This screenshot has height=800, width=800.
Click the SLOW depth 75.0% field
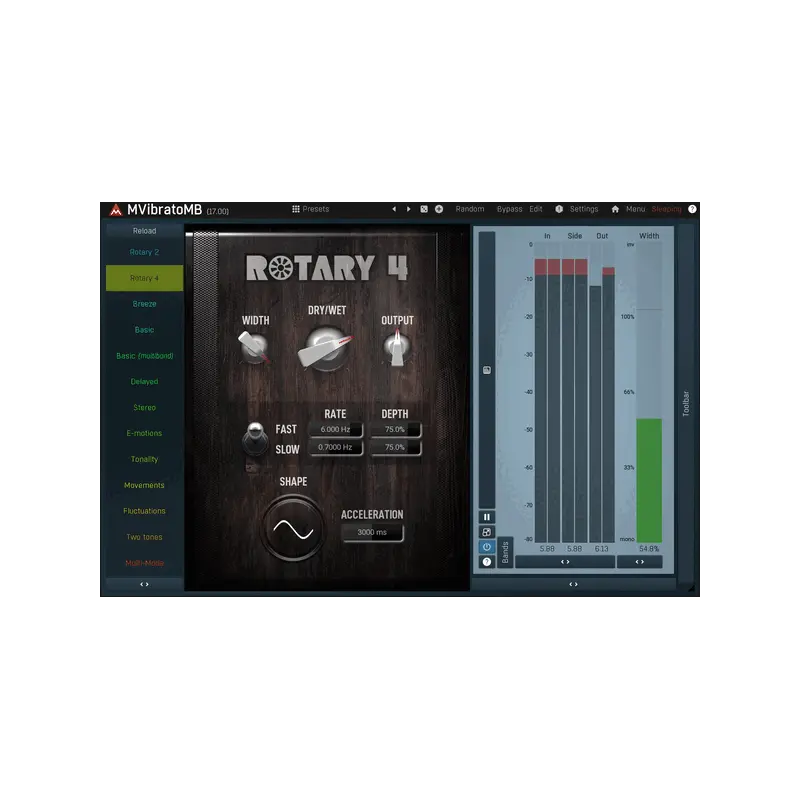[x=395, y=447]
